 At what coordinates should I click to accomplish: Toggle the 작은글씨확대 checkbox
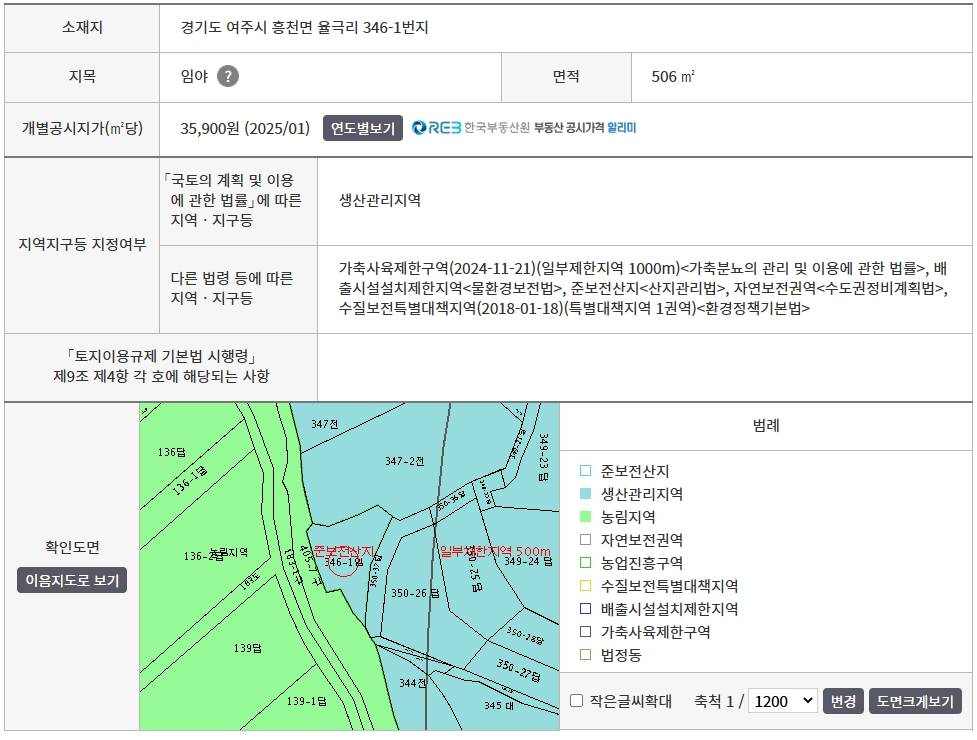(x=576, y=701)
